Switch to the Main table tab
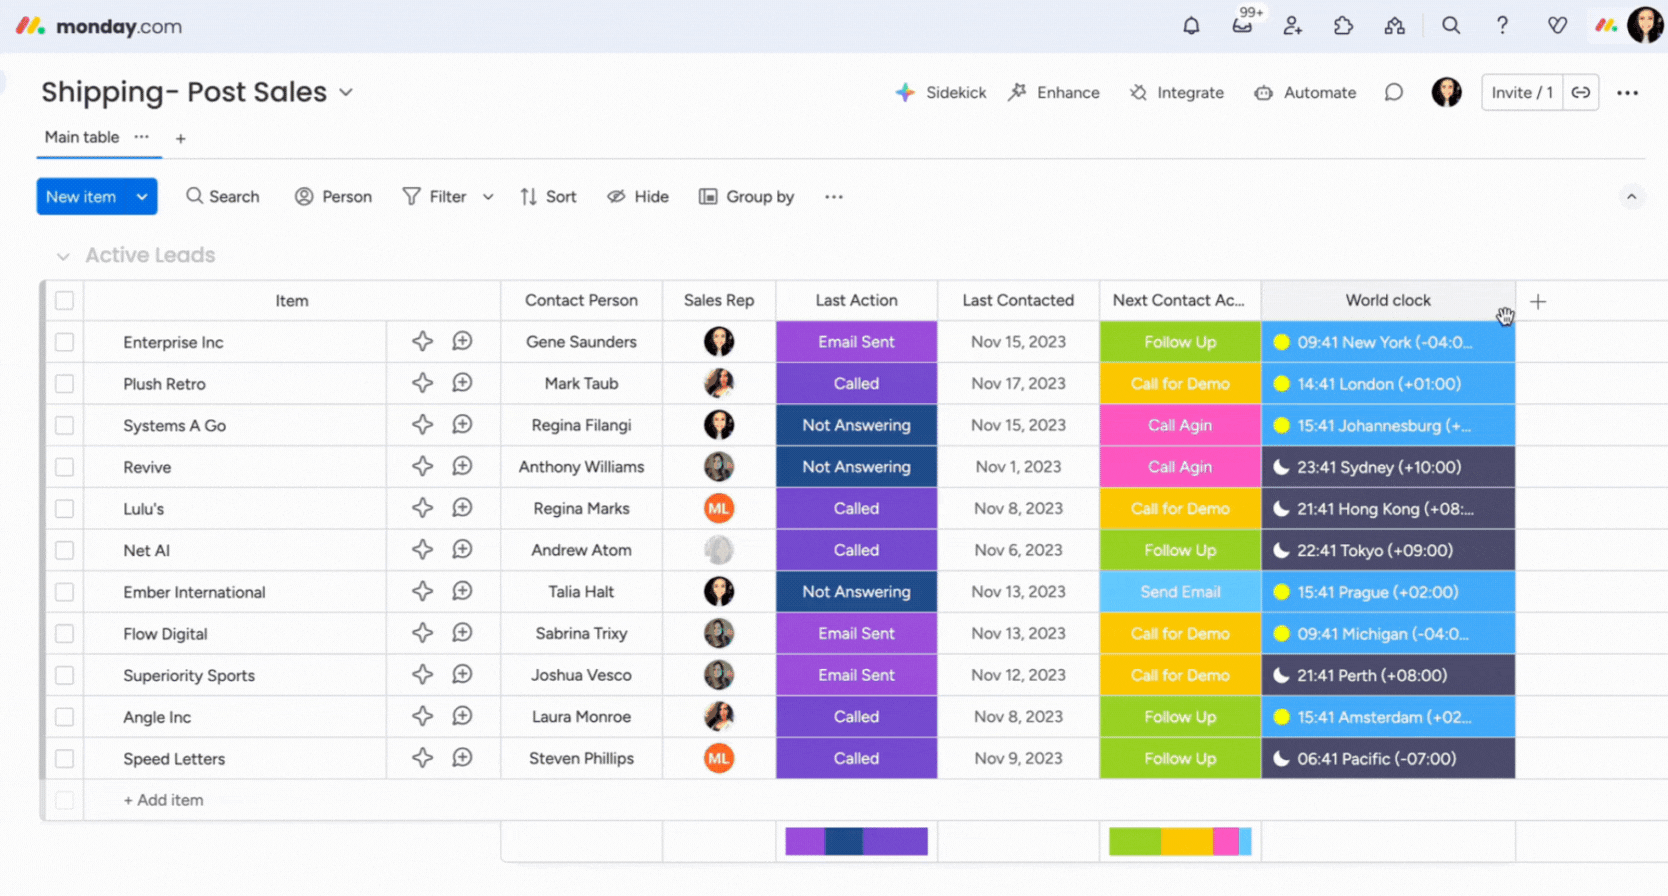Screen dimensions: 1668x896 pyautogui.click(x=82, y=137)
